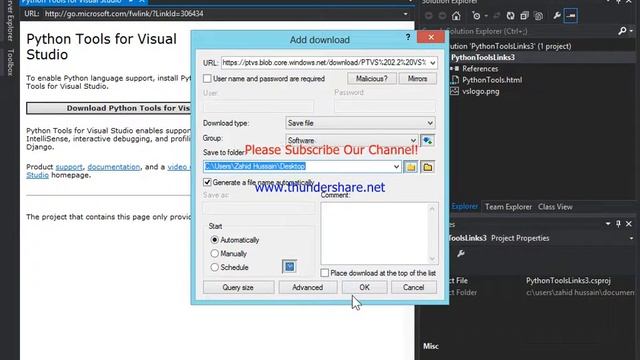Click the search magnifier in Solution Explorer
Viewport: 640px width, 360px height.
pyautogui.click(x=622, y=31)
